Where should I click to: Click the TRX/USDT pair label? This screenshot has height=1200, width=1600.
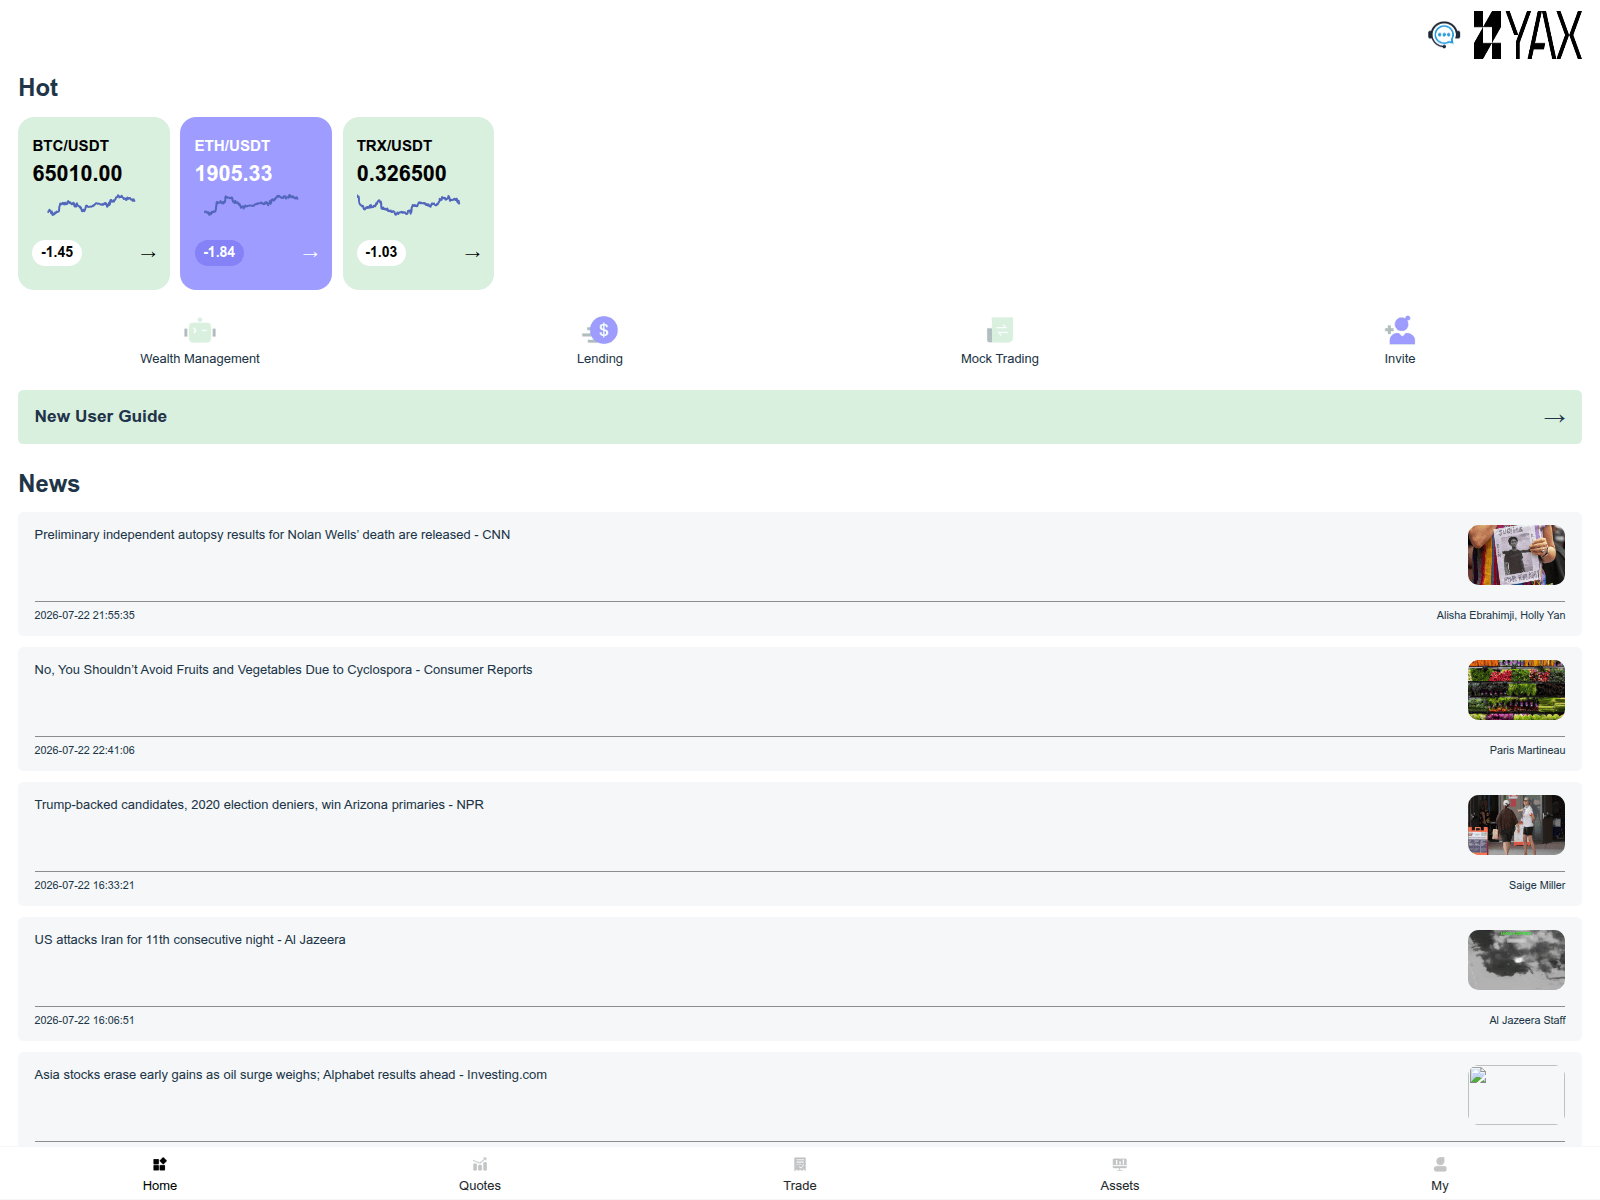(394, 146)
